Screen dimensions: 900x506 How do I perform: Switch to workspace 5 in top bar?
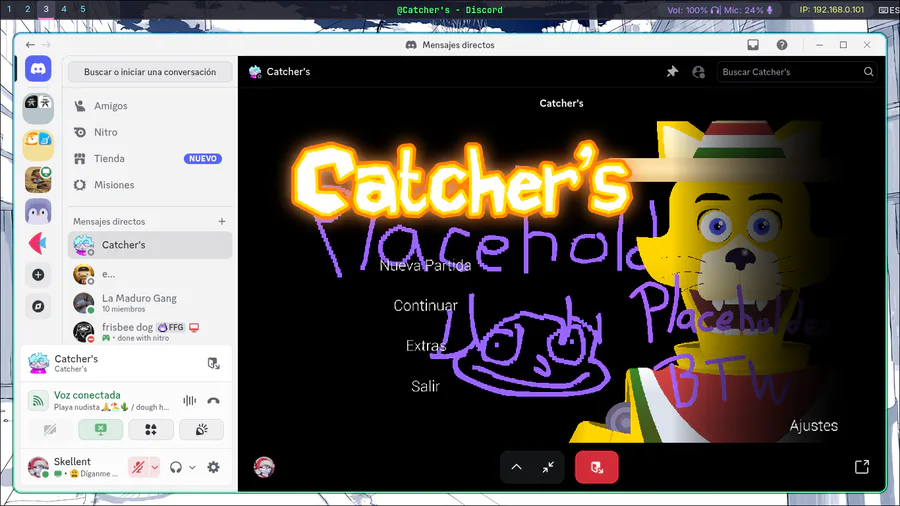click(83, 9)
